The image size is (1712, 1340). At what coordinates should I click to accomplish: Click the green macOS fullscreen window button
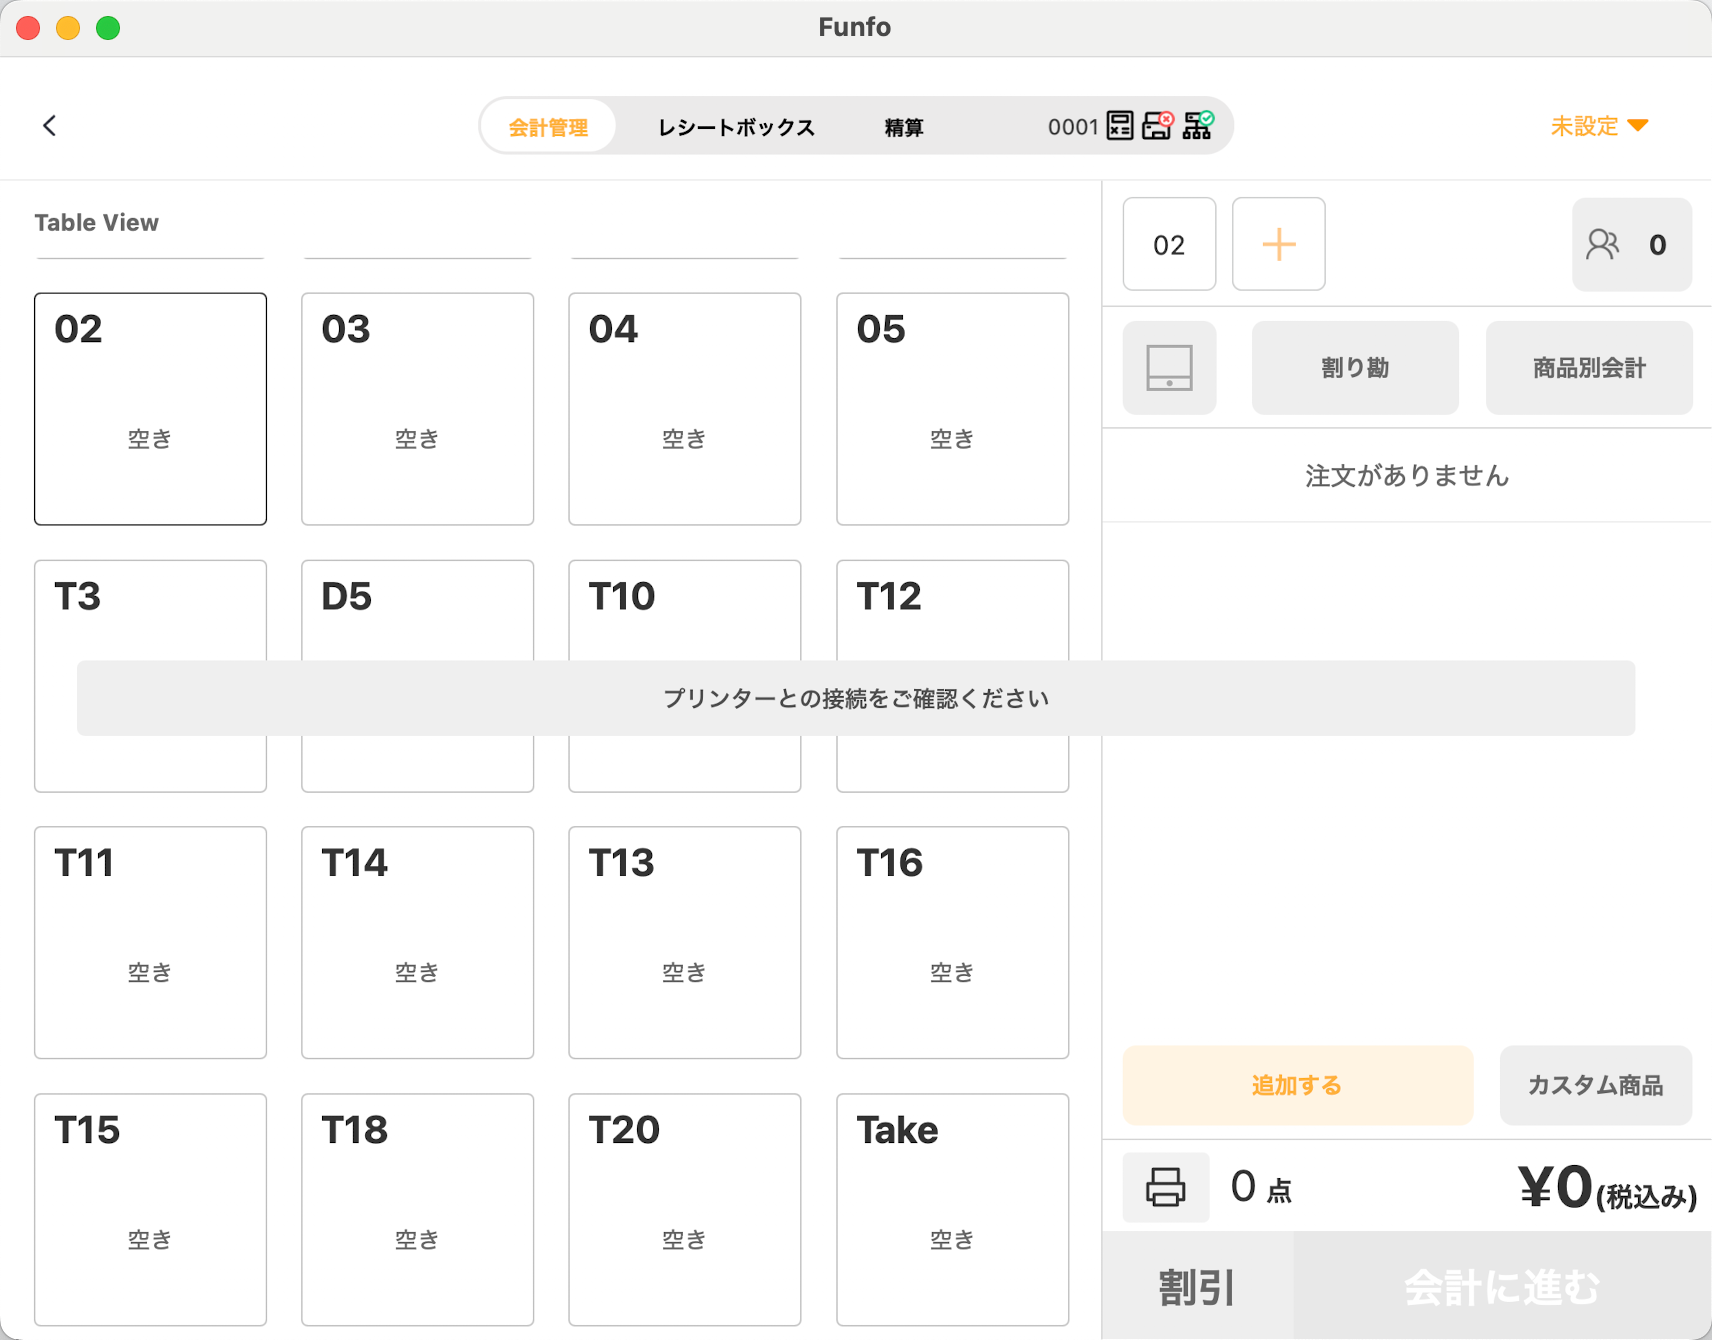108,28
